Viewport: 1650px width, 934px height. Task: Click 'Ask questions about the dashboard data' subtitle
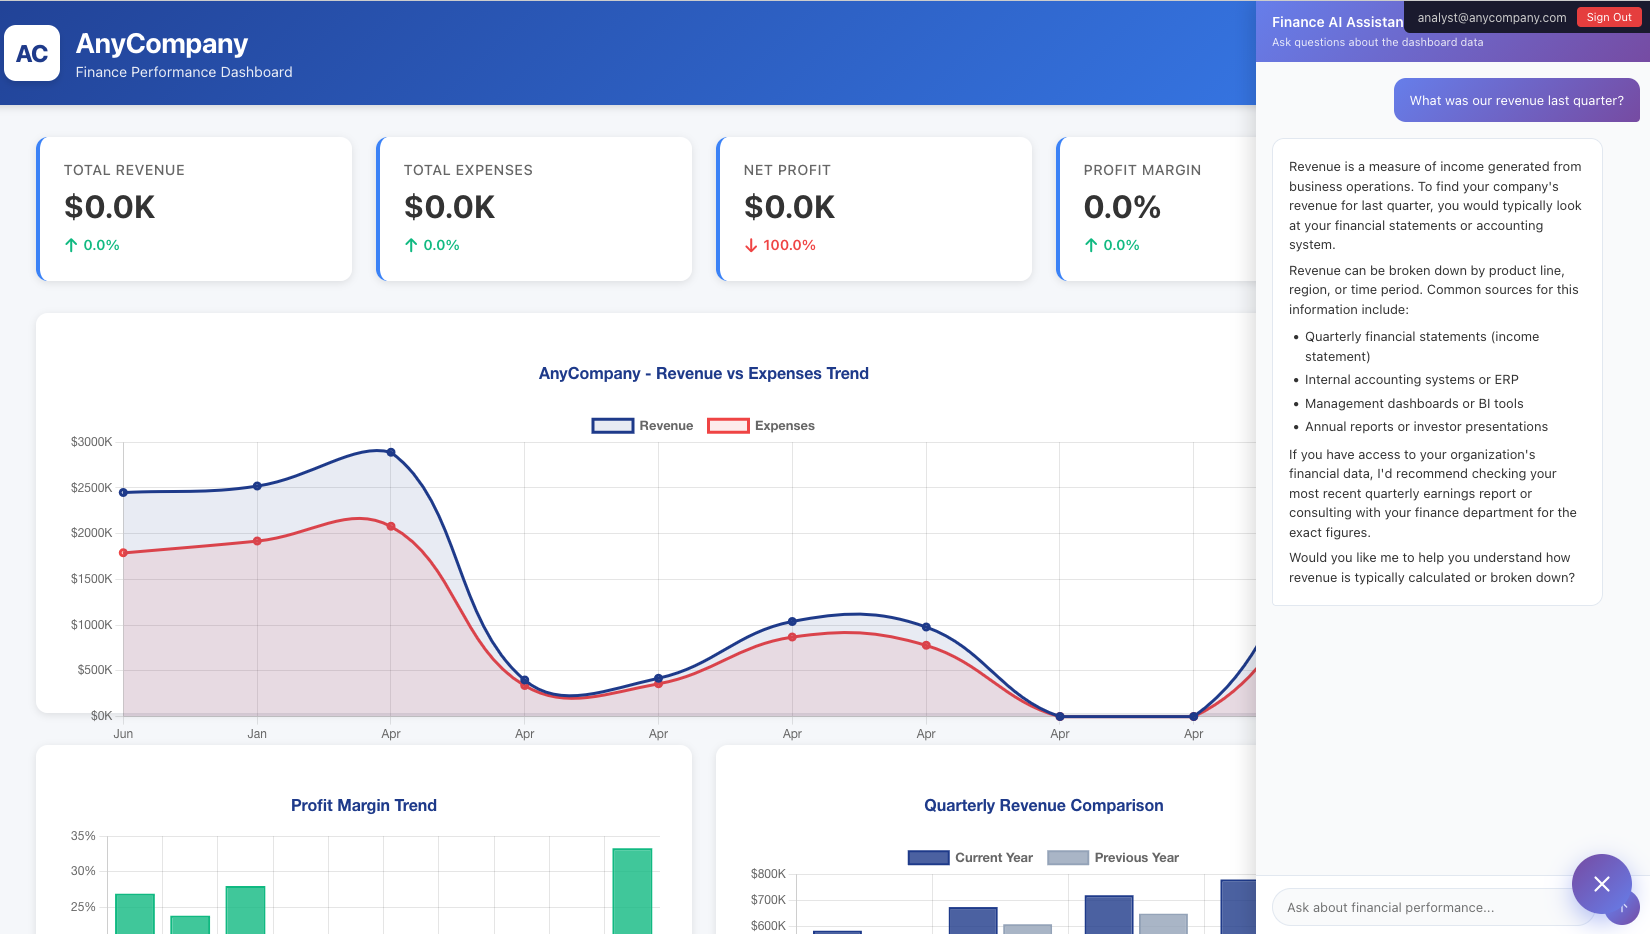tap(1378, 42)
